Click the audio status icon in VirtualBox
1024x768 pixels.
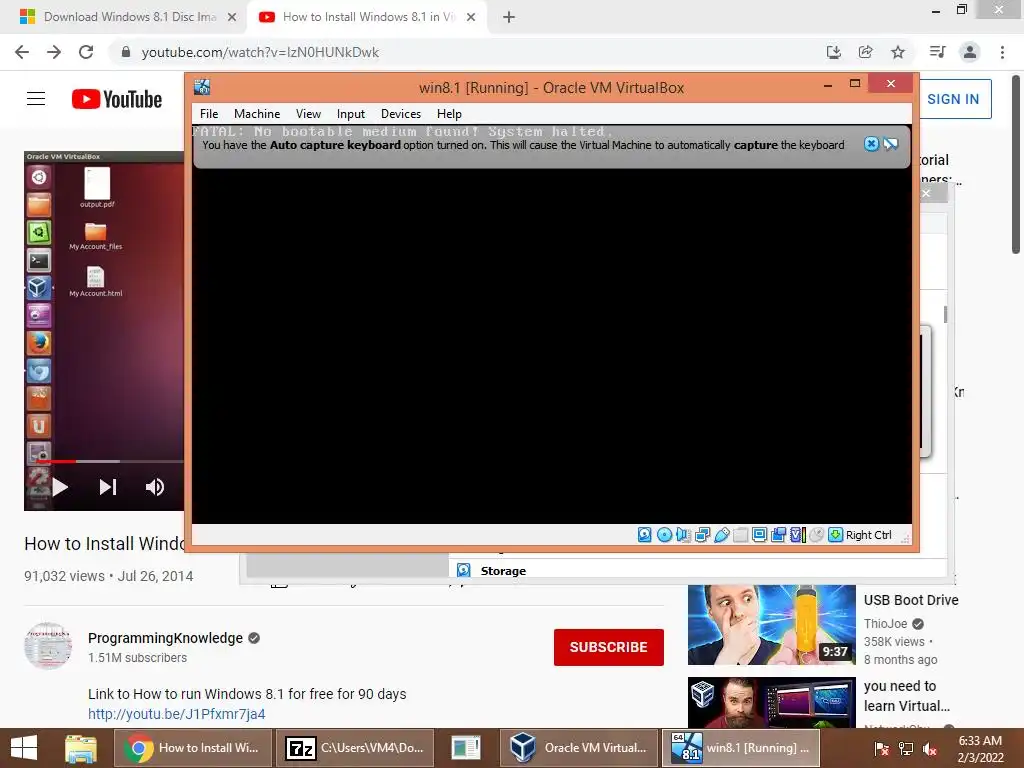click(683, 535)
